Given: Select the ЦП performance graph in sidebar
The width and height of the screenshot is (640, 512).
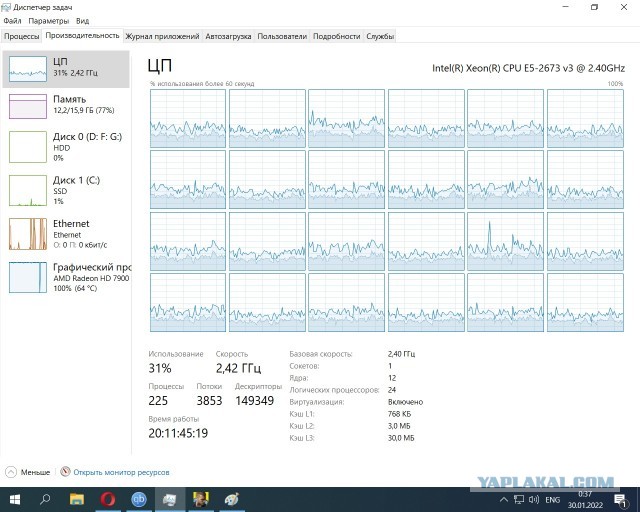Looking at the screenshot, I should 66,68.
